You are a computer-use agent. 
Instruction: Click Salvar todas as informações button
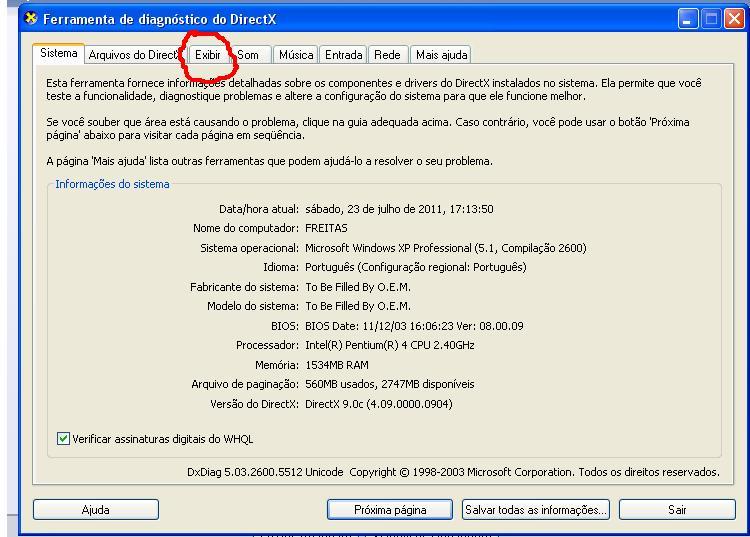[536, 510]
